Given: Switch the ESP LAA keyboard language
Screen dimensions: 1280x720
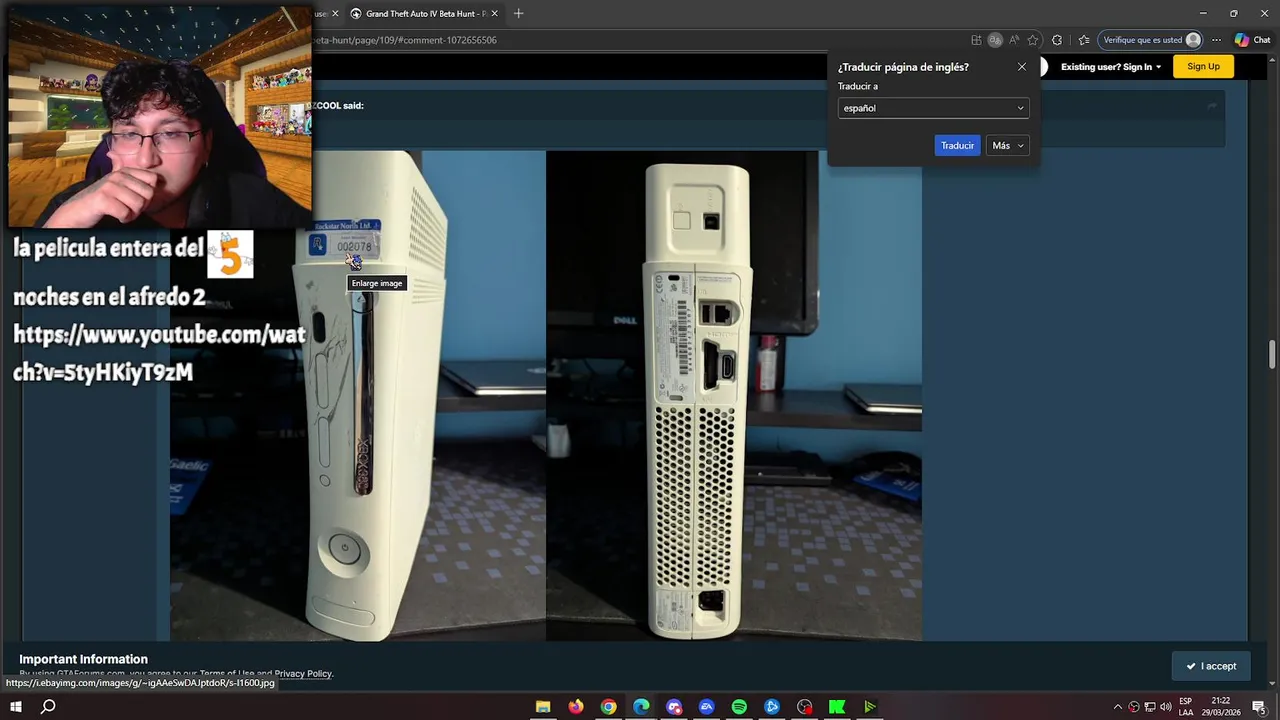Looking at the screenshot, I should tap(1186, 707).
